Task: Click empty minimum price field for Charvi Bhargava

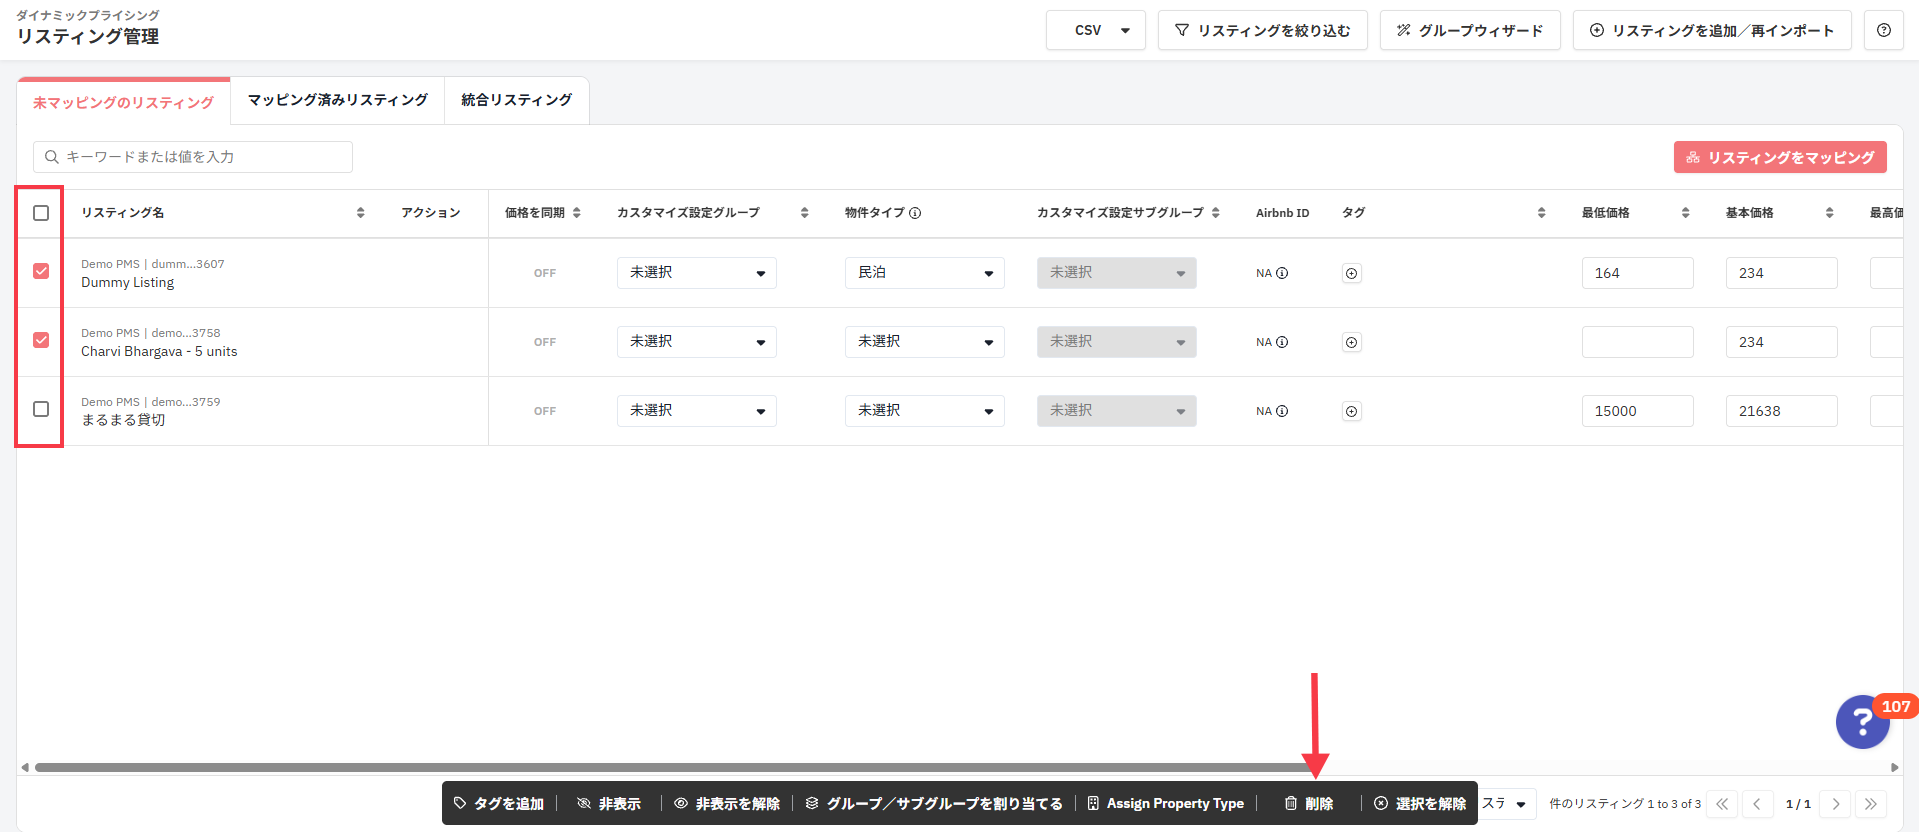Action: pyautogui.click(x=1638, y=342)
